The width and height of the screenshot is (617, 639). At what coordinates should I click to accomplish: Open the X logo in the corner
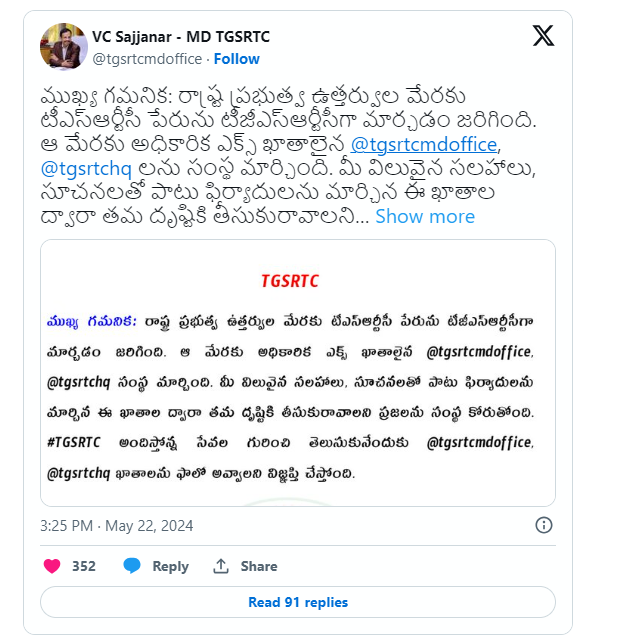point(543,35)
